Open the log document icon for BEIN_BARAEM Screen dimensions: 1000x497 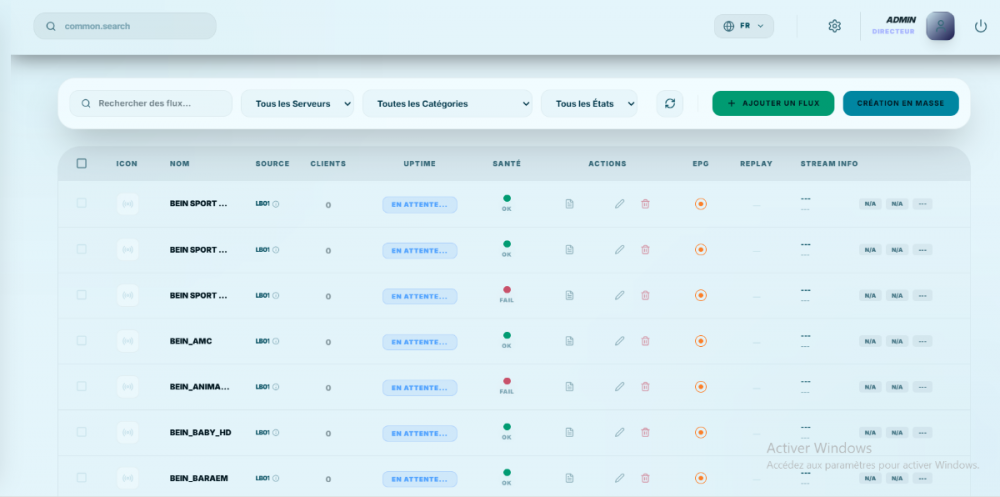(570, 478)
